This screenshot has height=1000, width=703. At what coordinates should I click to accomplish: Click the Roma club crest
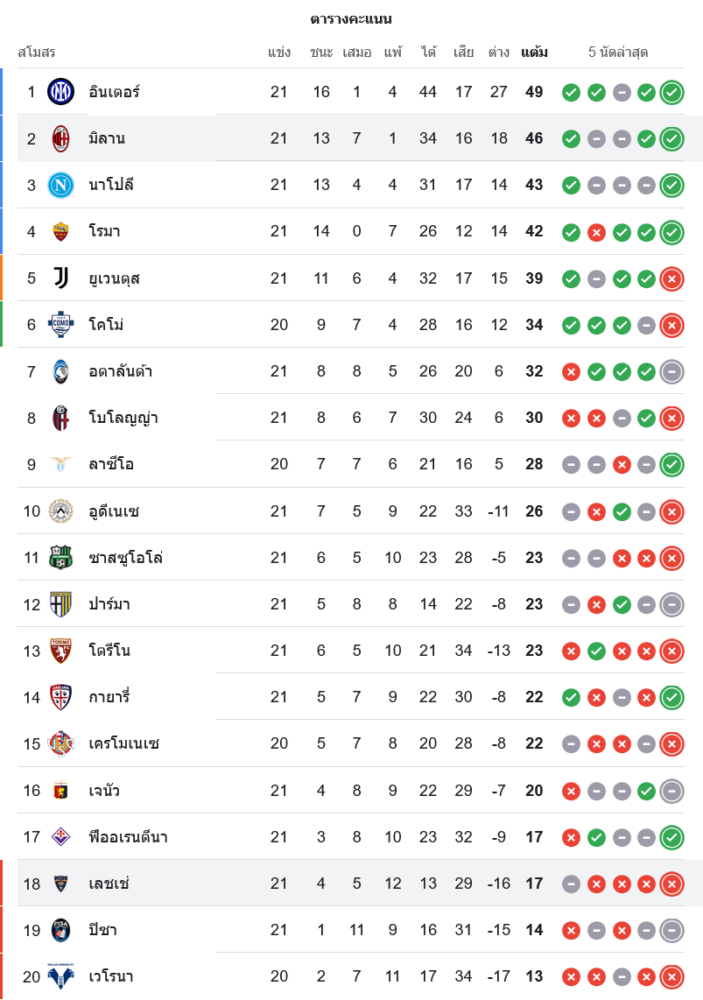[x=61, y=231]
